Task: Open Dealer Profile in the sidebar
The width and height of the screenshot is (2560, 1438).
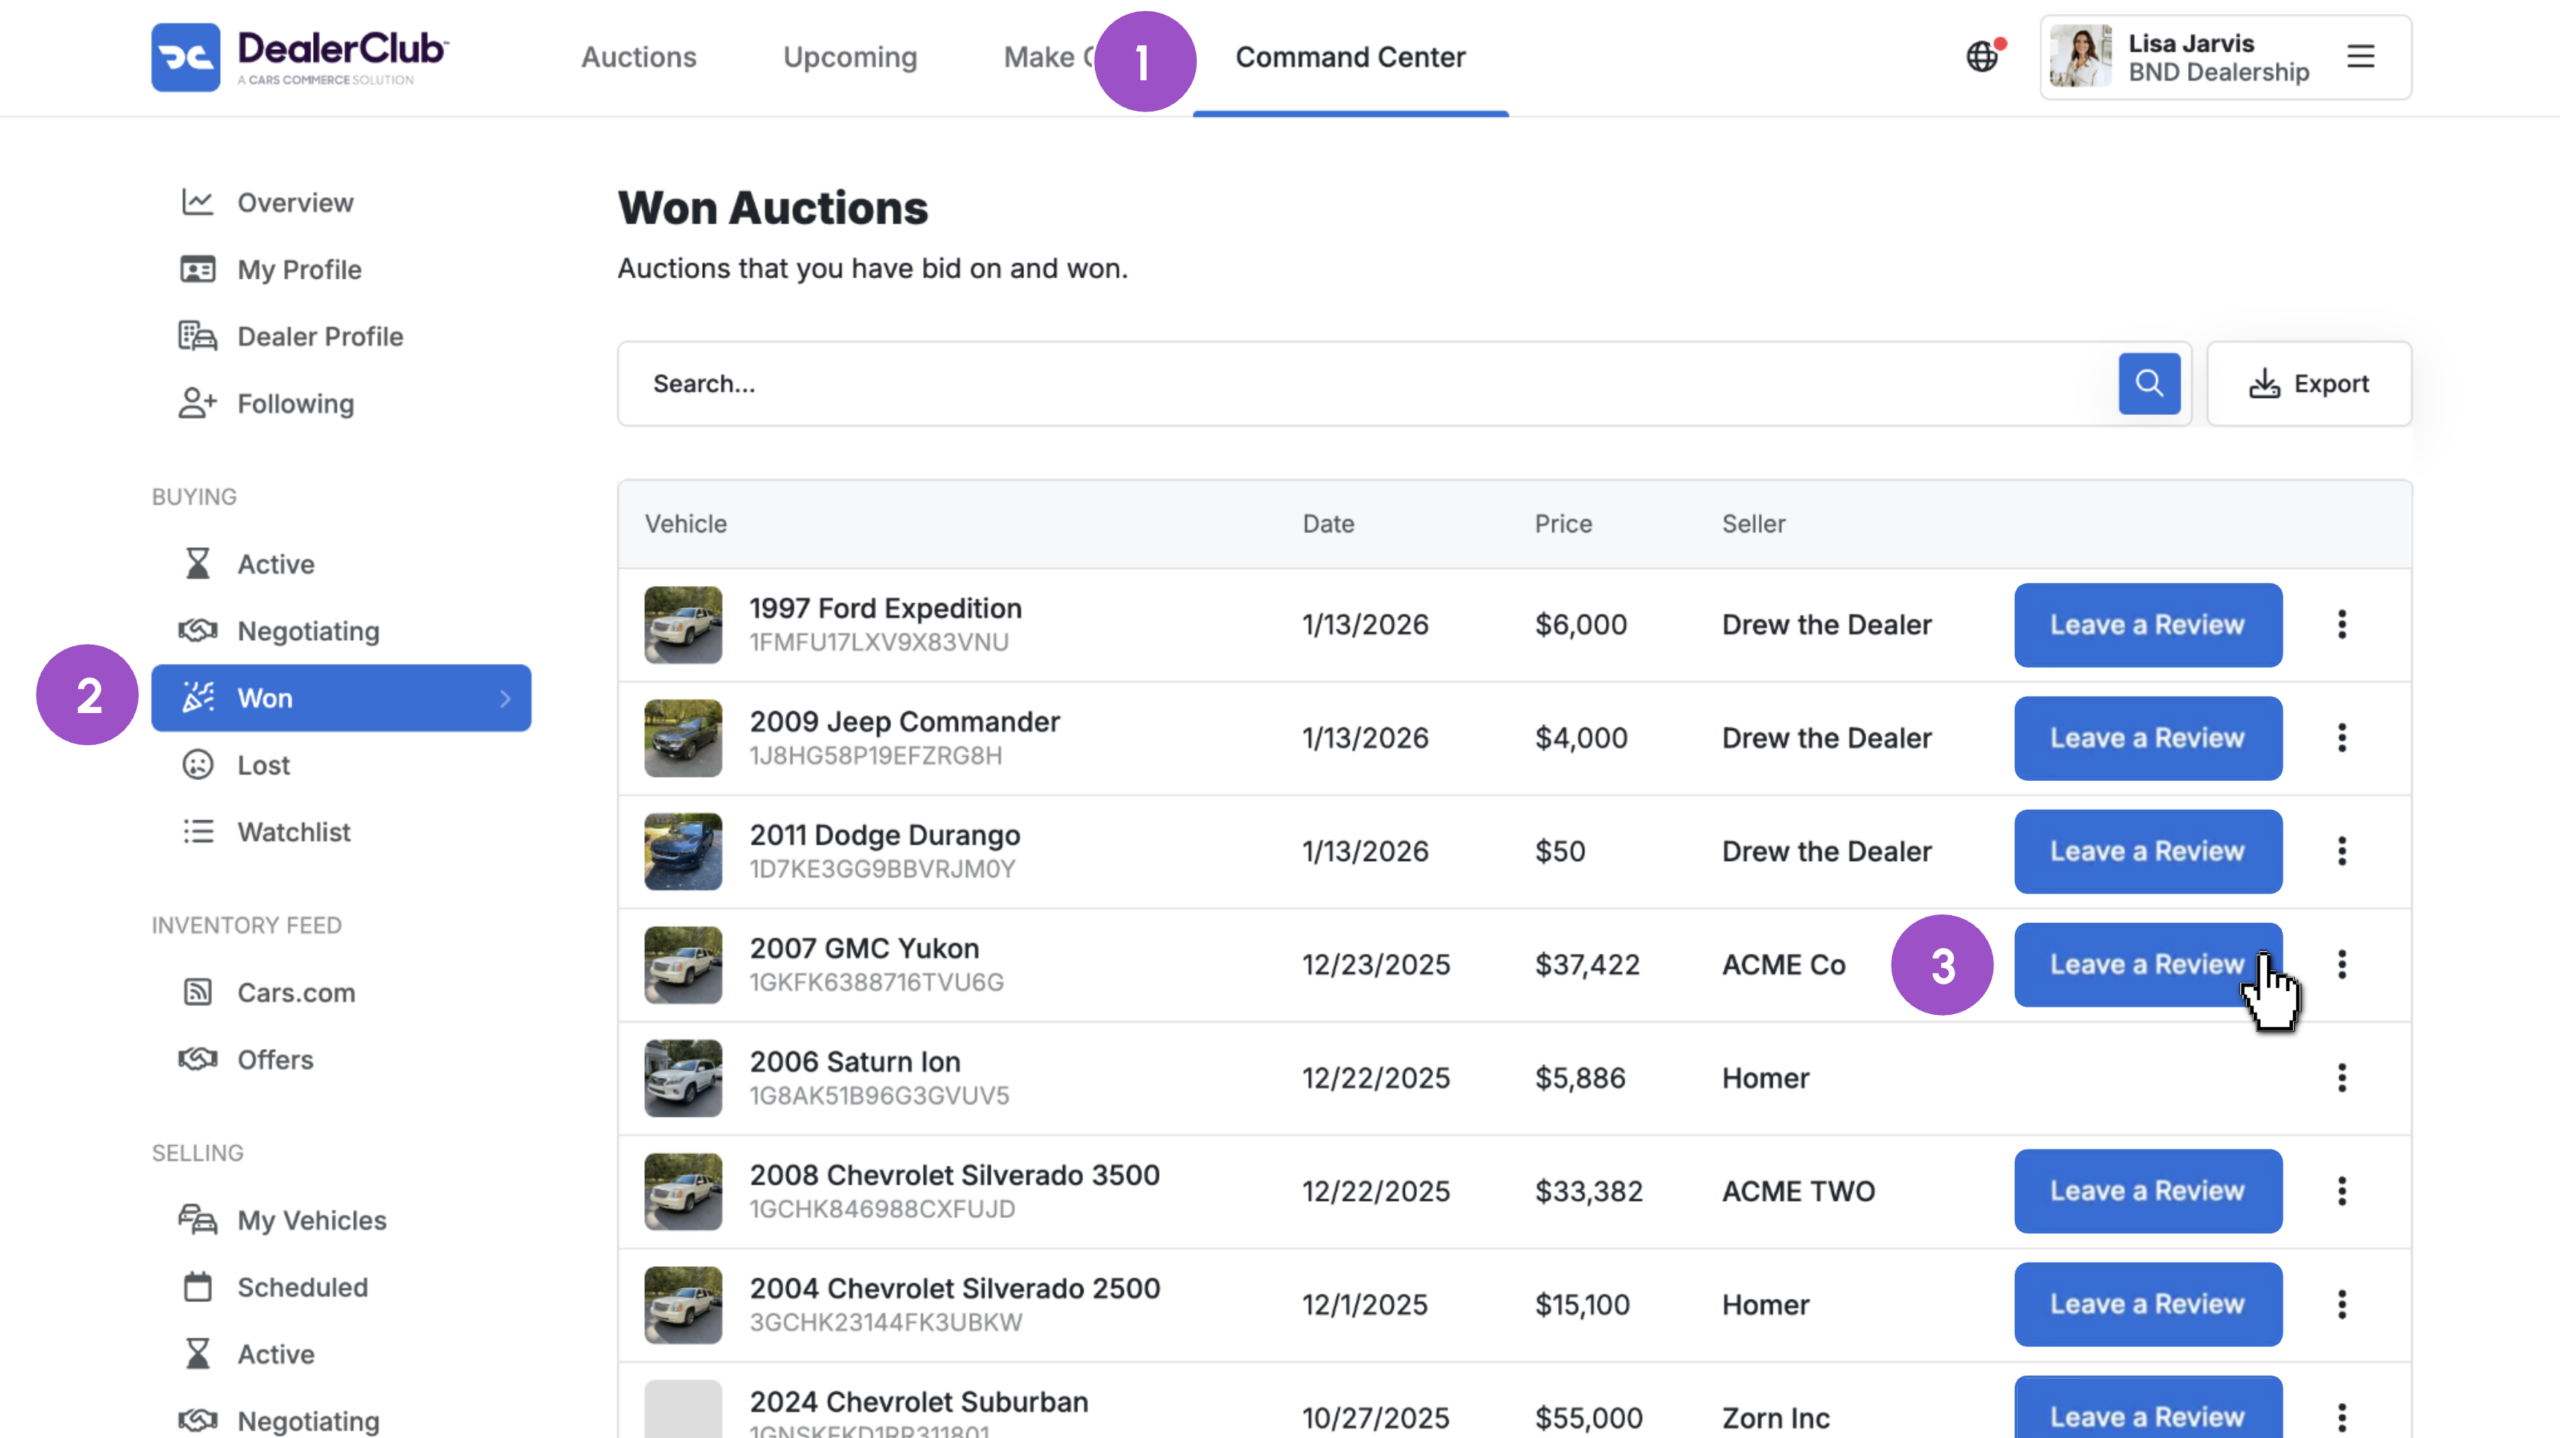Action: (x=320, y=336)
